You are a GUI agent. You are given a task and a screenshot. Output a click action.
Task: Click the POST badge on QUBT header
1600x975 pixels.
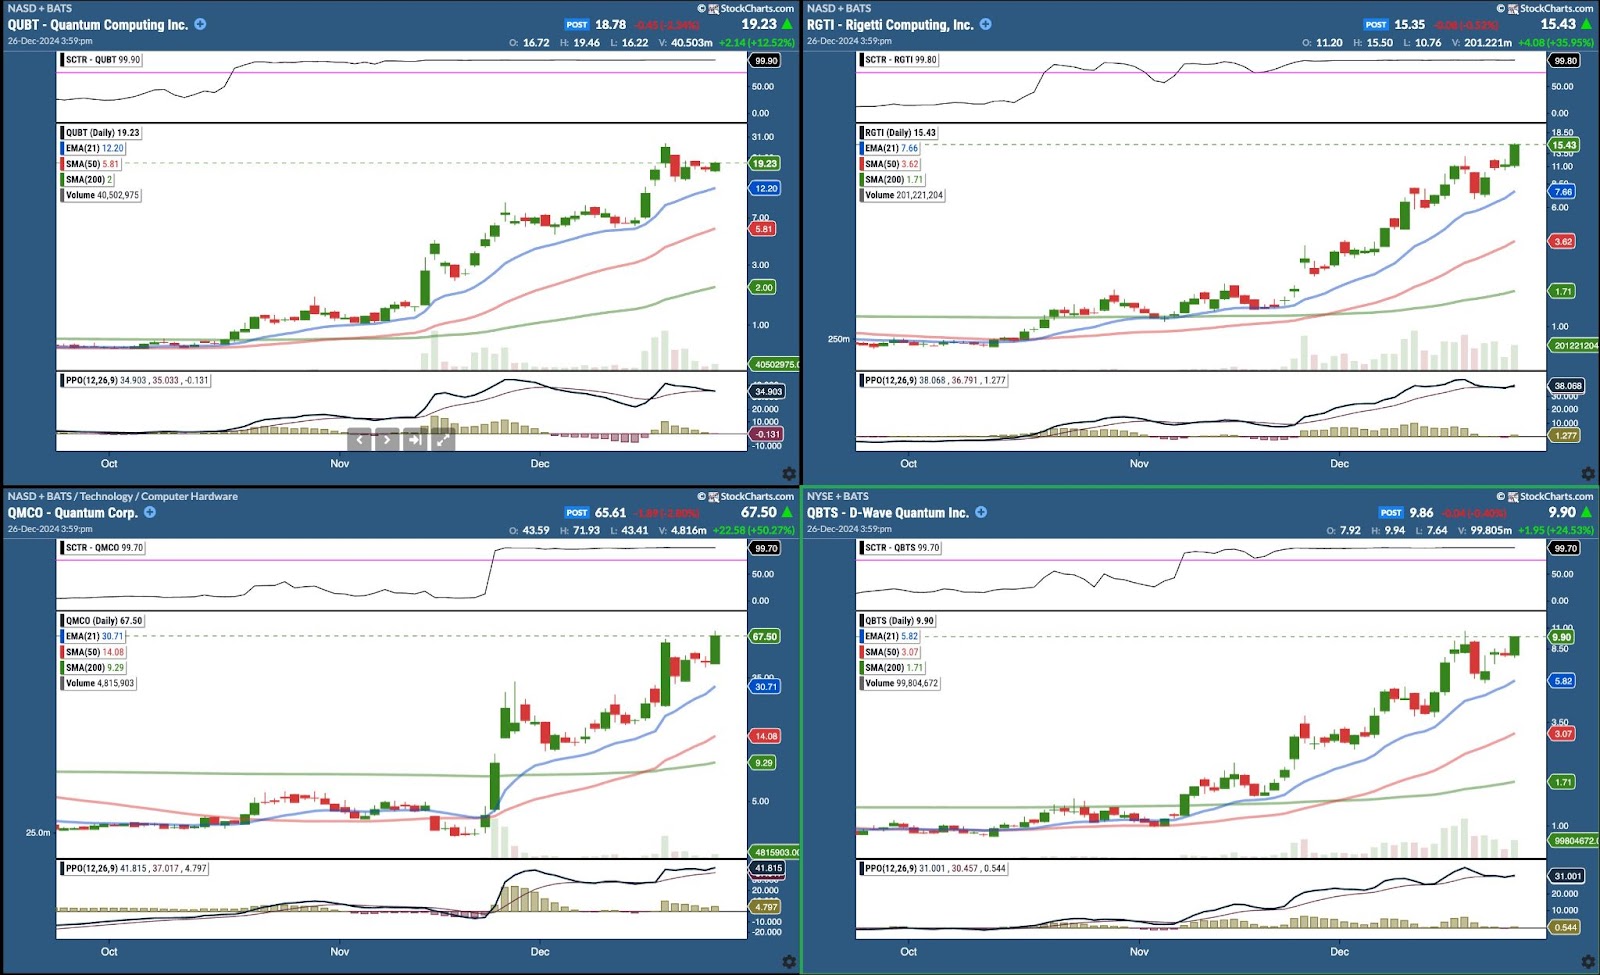(577, 25)
